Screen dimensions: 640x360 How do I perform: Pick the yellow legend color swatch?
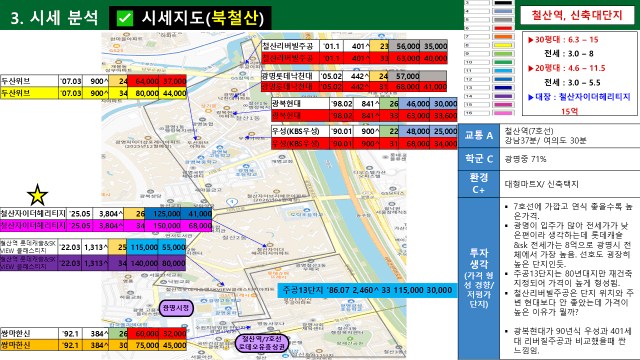coord(503,45)
